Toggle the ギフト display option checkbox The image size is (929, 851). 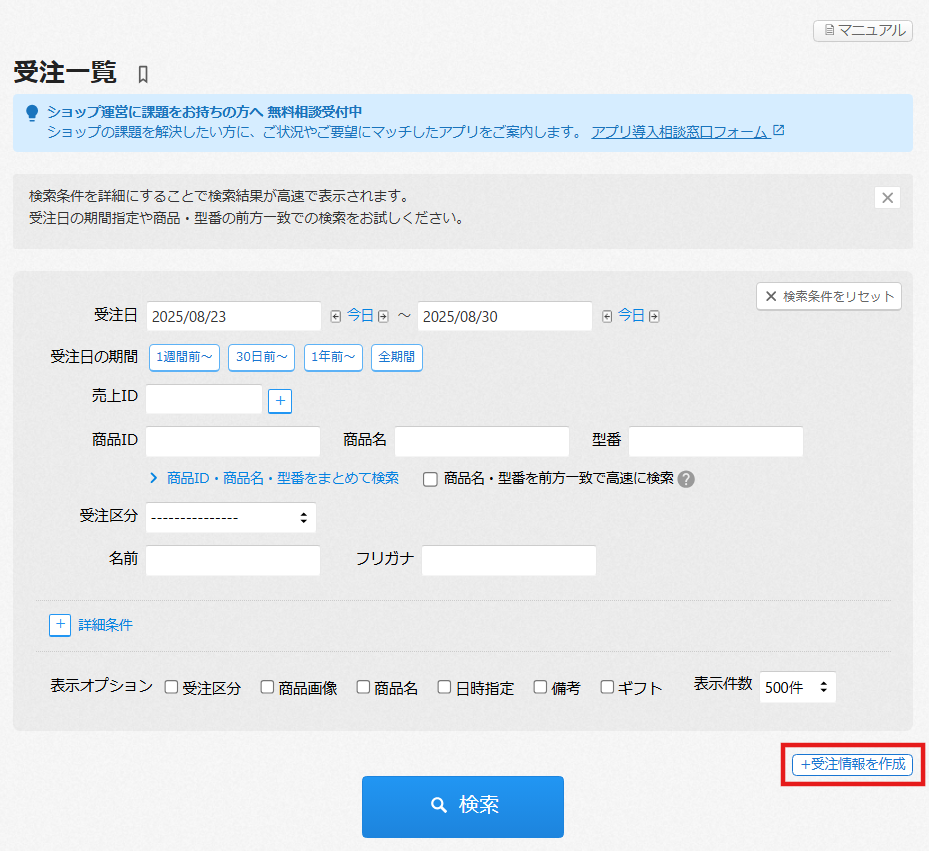click(607, 687)
